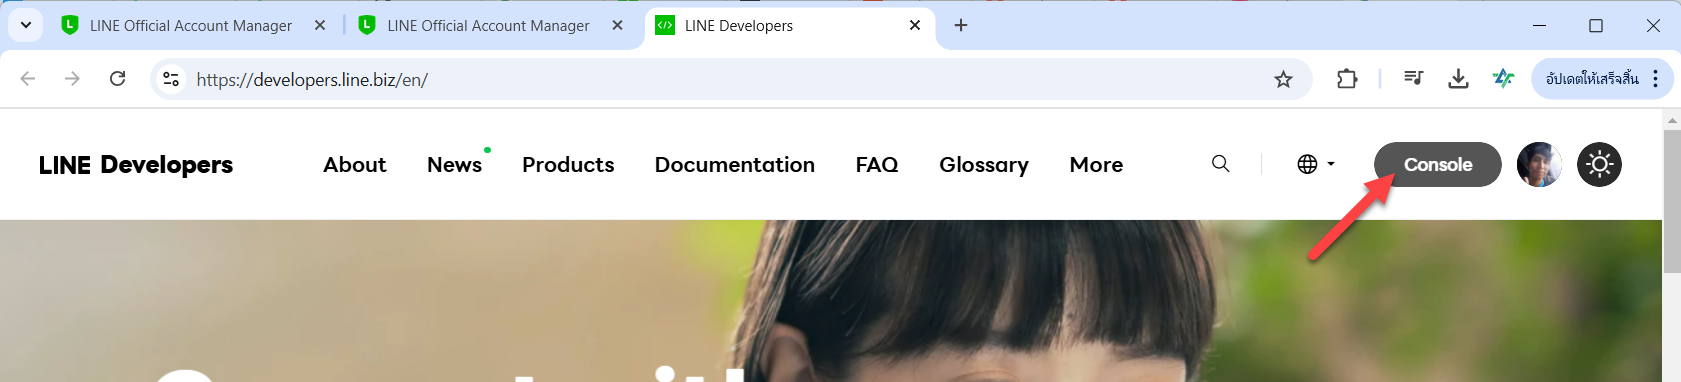1681x382 pixels.
Task: View site information icon in address bar
Action: pos(171,79)
